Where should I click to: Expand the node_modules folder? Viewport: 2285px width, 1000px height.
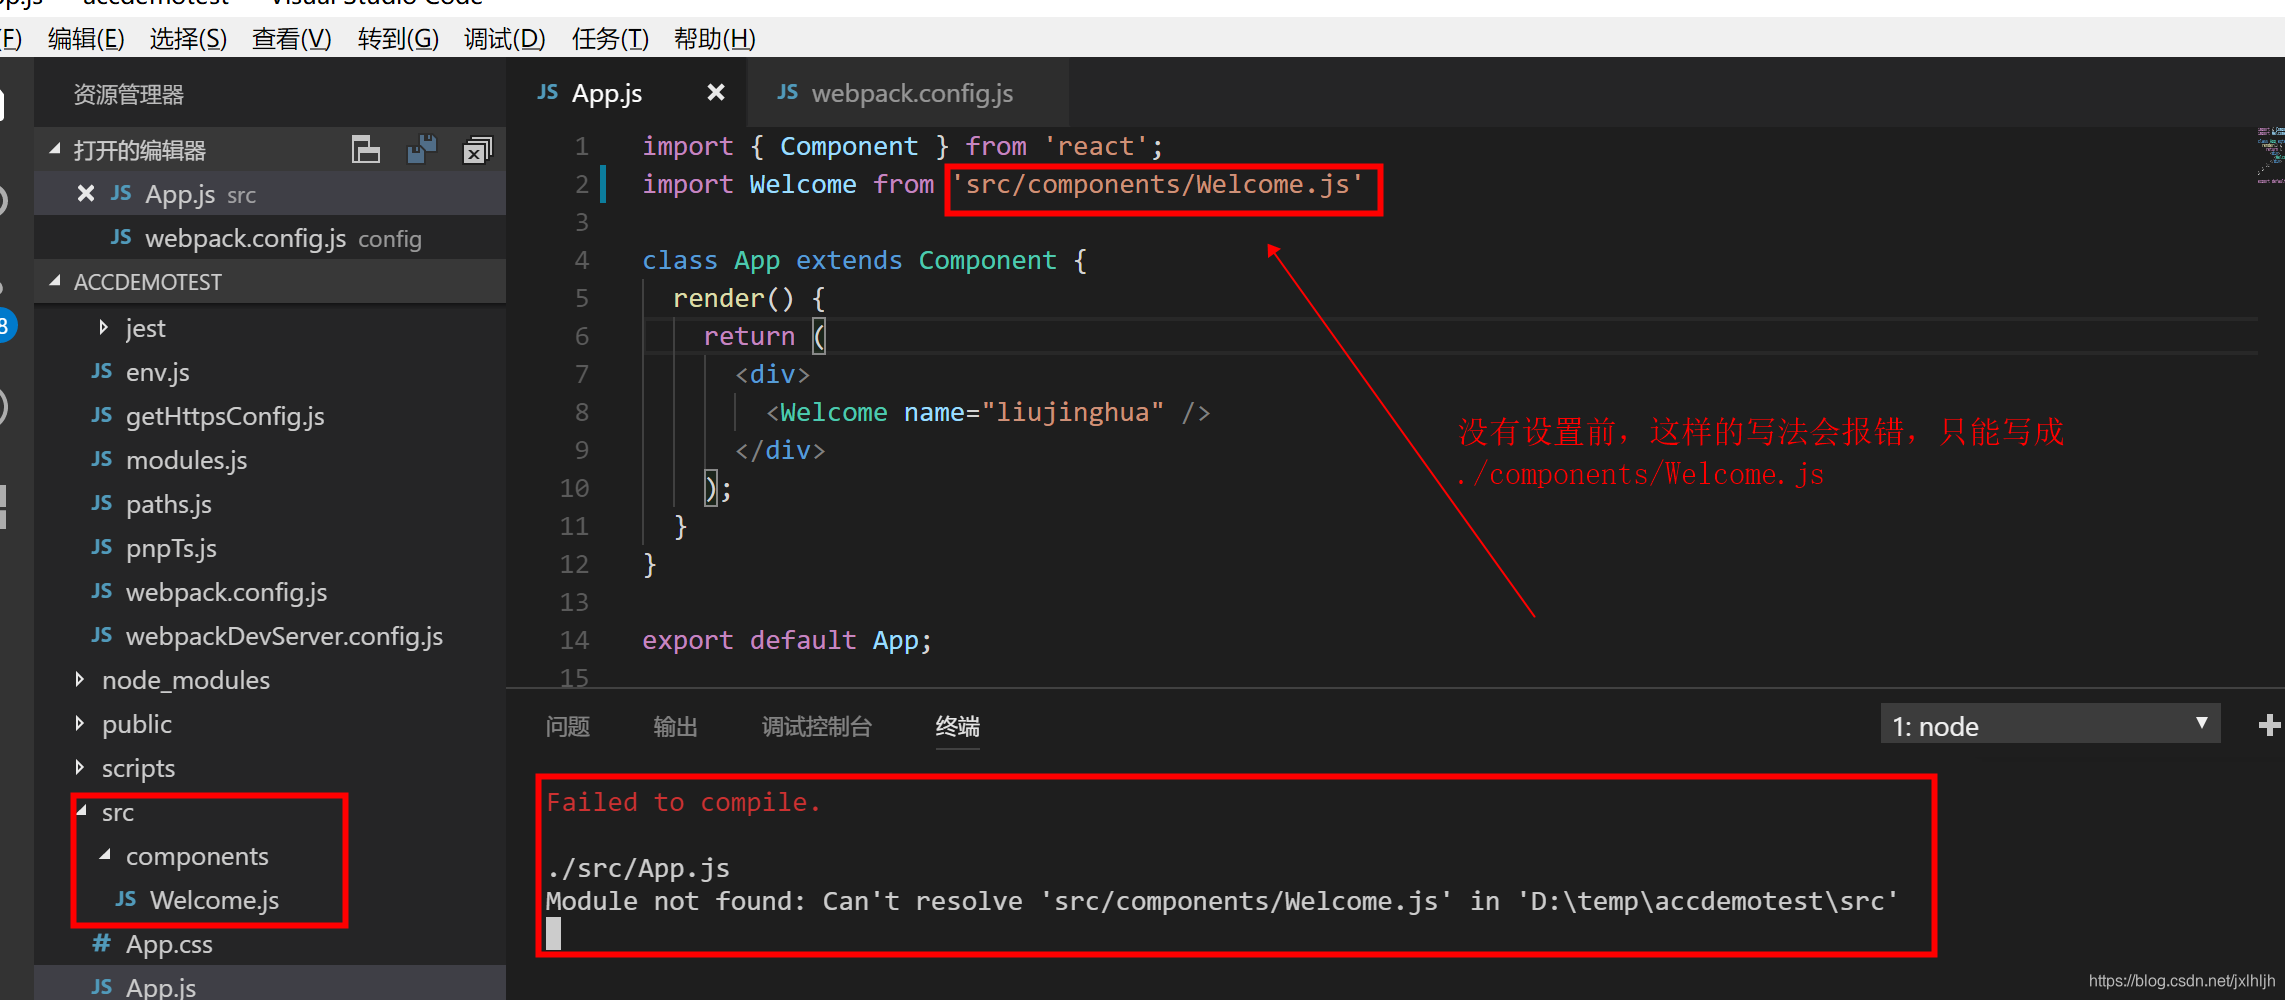click(x=79, y=679)
